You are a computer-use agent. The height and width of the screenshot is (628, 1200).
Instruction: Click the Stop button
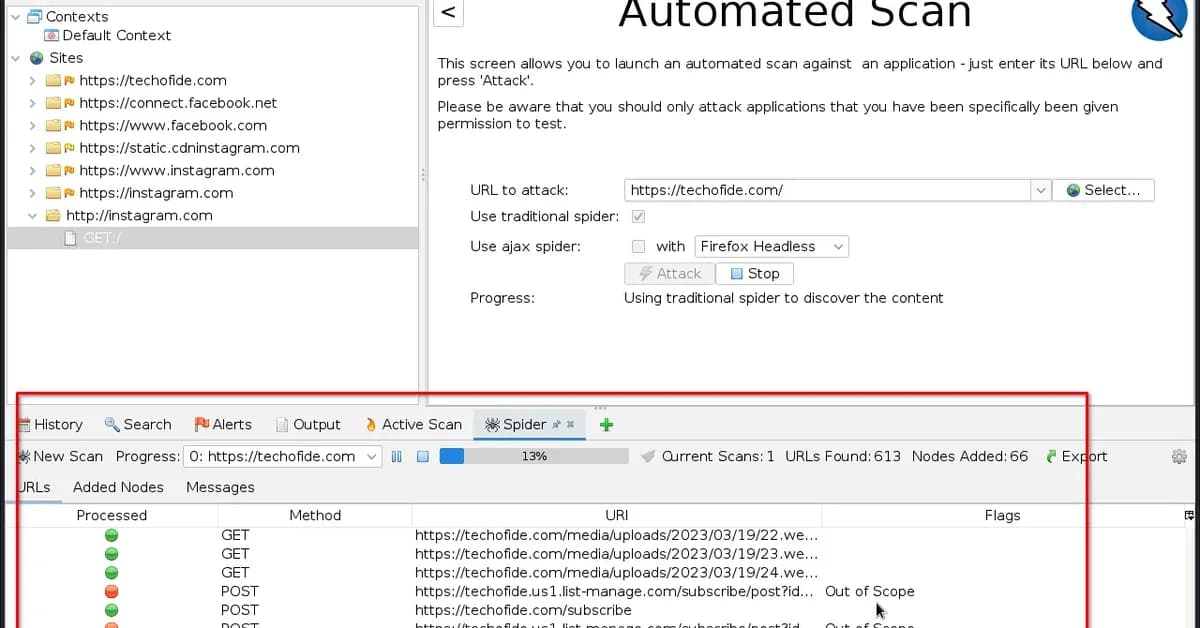coord(755,274)
